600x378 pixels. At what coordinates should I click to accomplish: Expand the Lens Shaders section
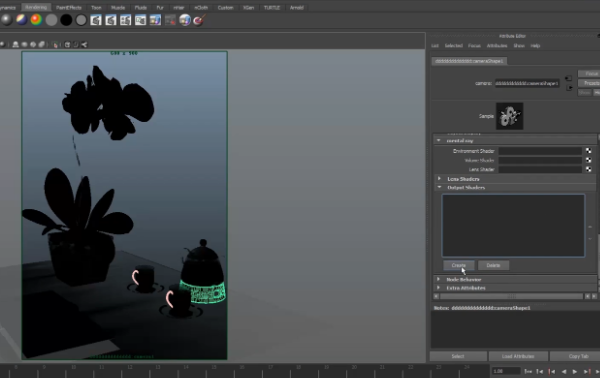439,178
